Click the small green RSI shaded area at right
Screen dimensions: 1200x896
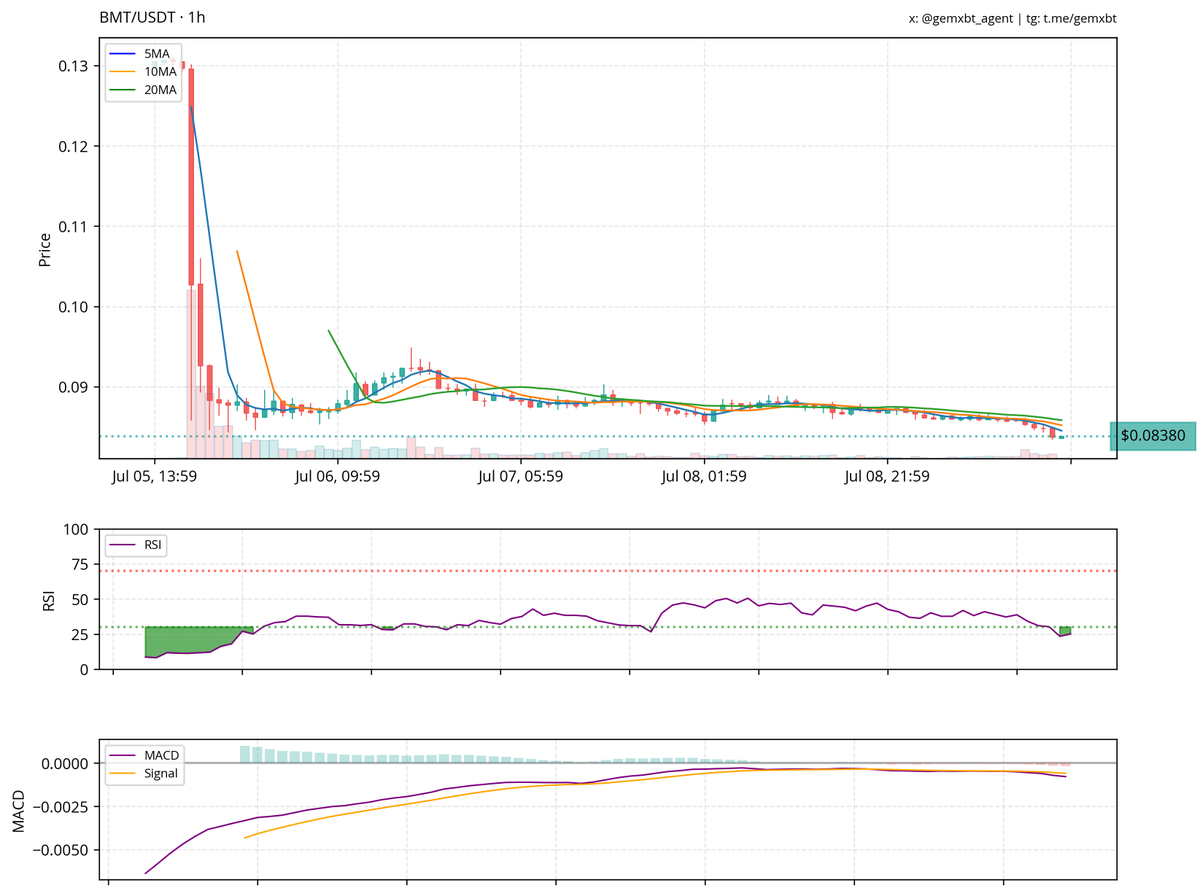click(1065, 631)
